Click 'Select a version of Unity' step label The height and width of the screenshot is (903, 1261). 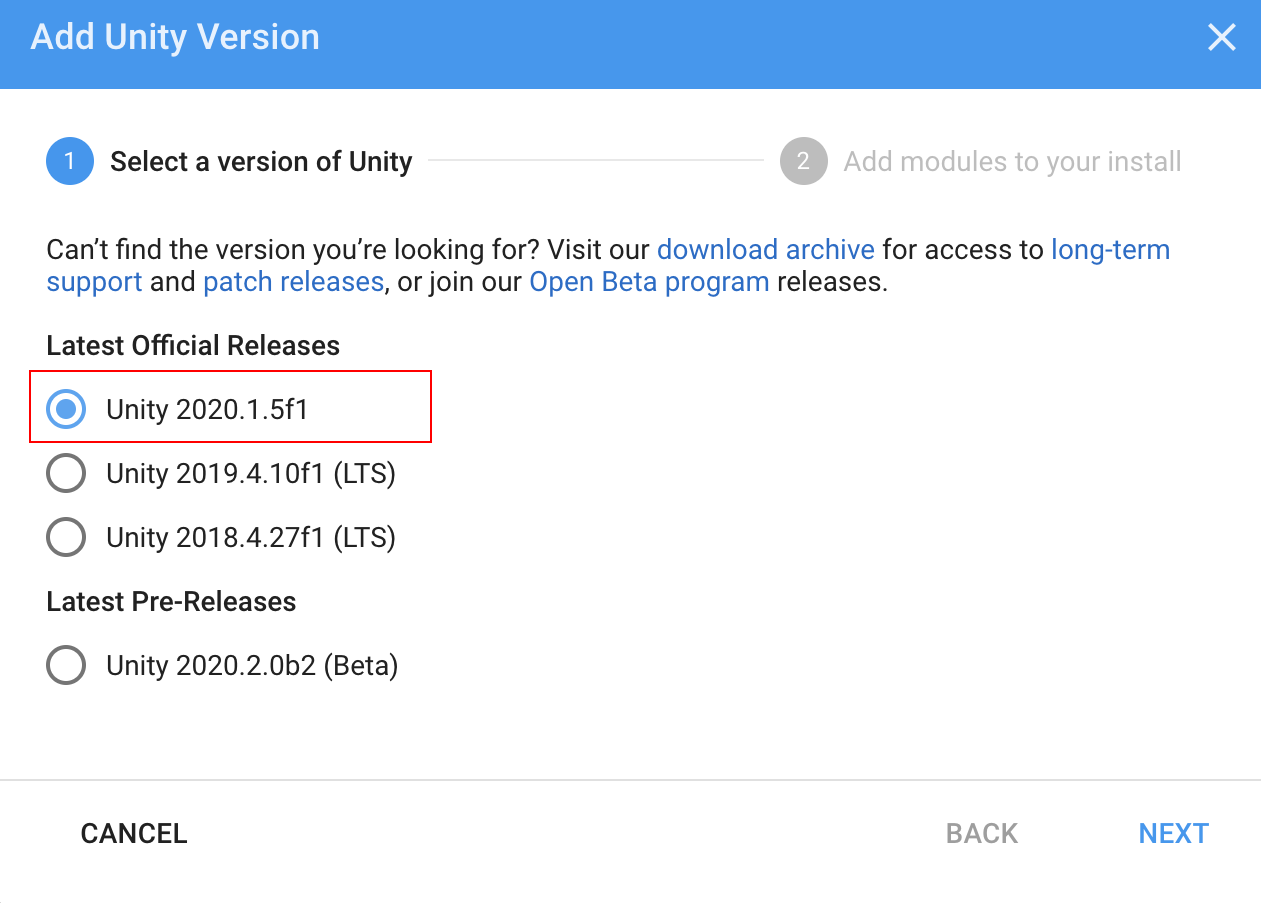261,162
